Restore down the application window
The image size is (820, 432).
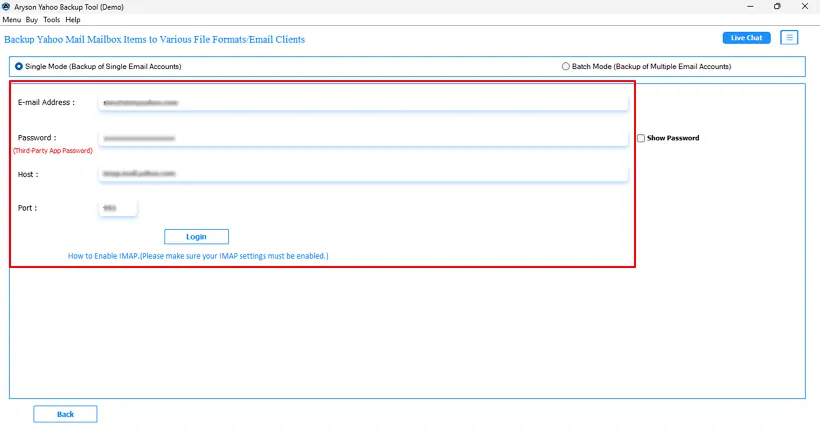(x=777, y=7)
